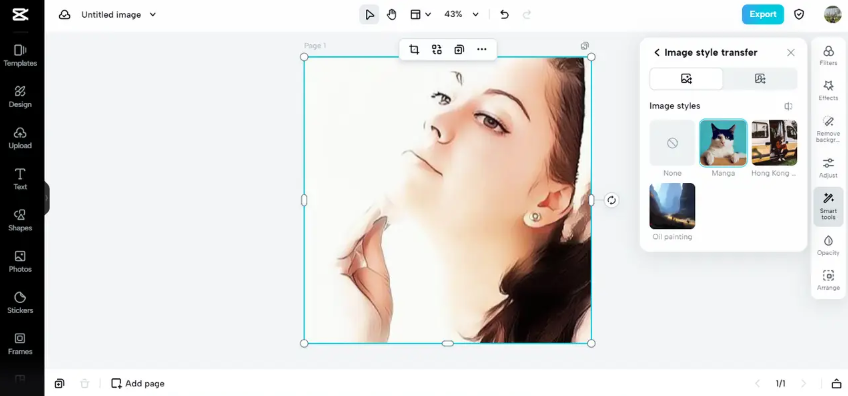Open the Filters tool
The image size is (848, 396).
pos(828,56)
